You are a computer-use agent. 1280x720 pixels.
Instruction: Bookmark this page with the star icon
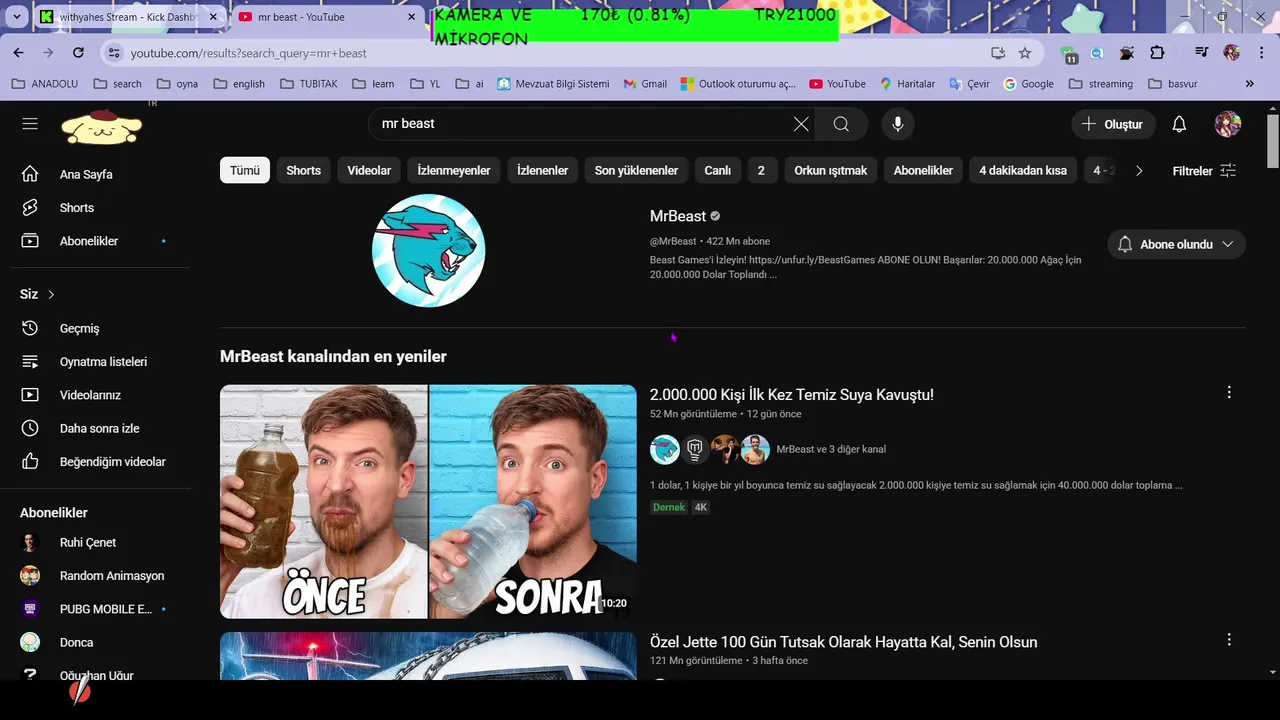(x=1025, y=53)
